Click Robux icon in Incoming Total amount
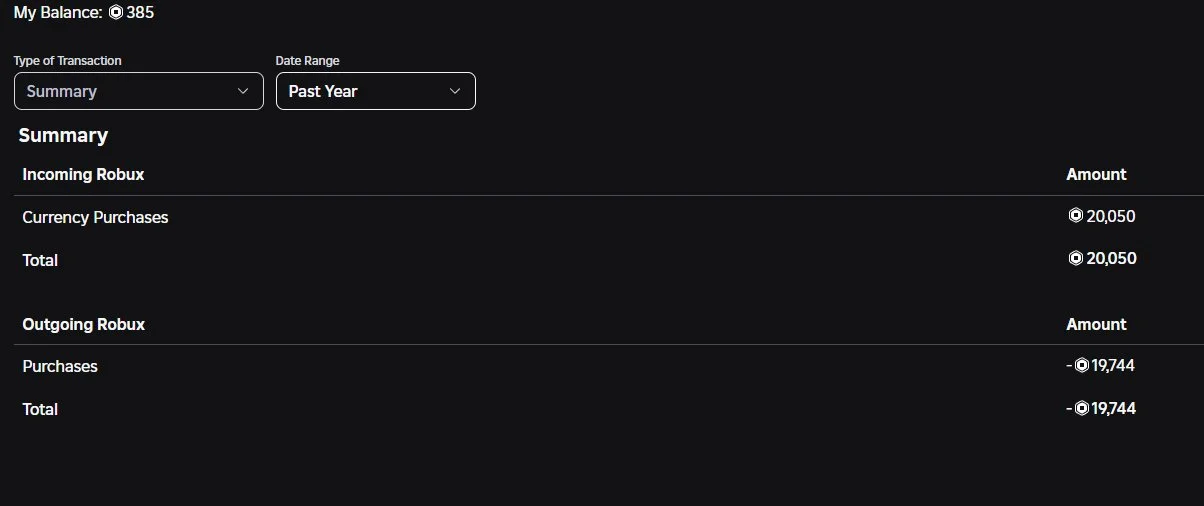Viewport: 1204px width, 506px height. (1076, 258)
